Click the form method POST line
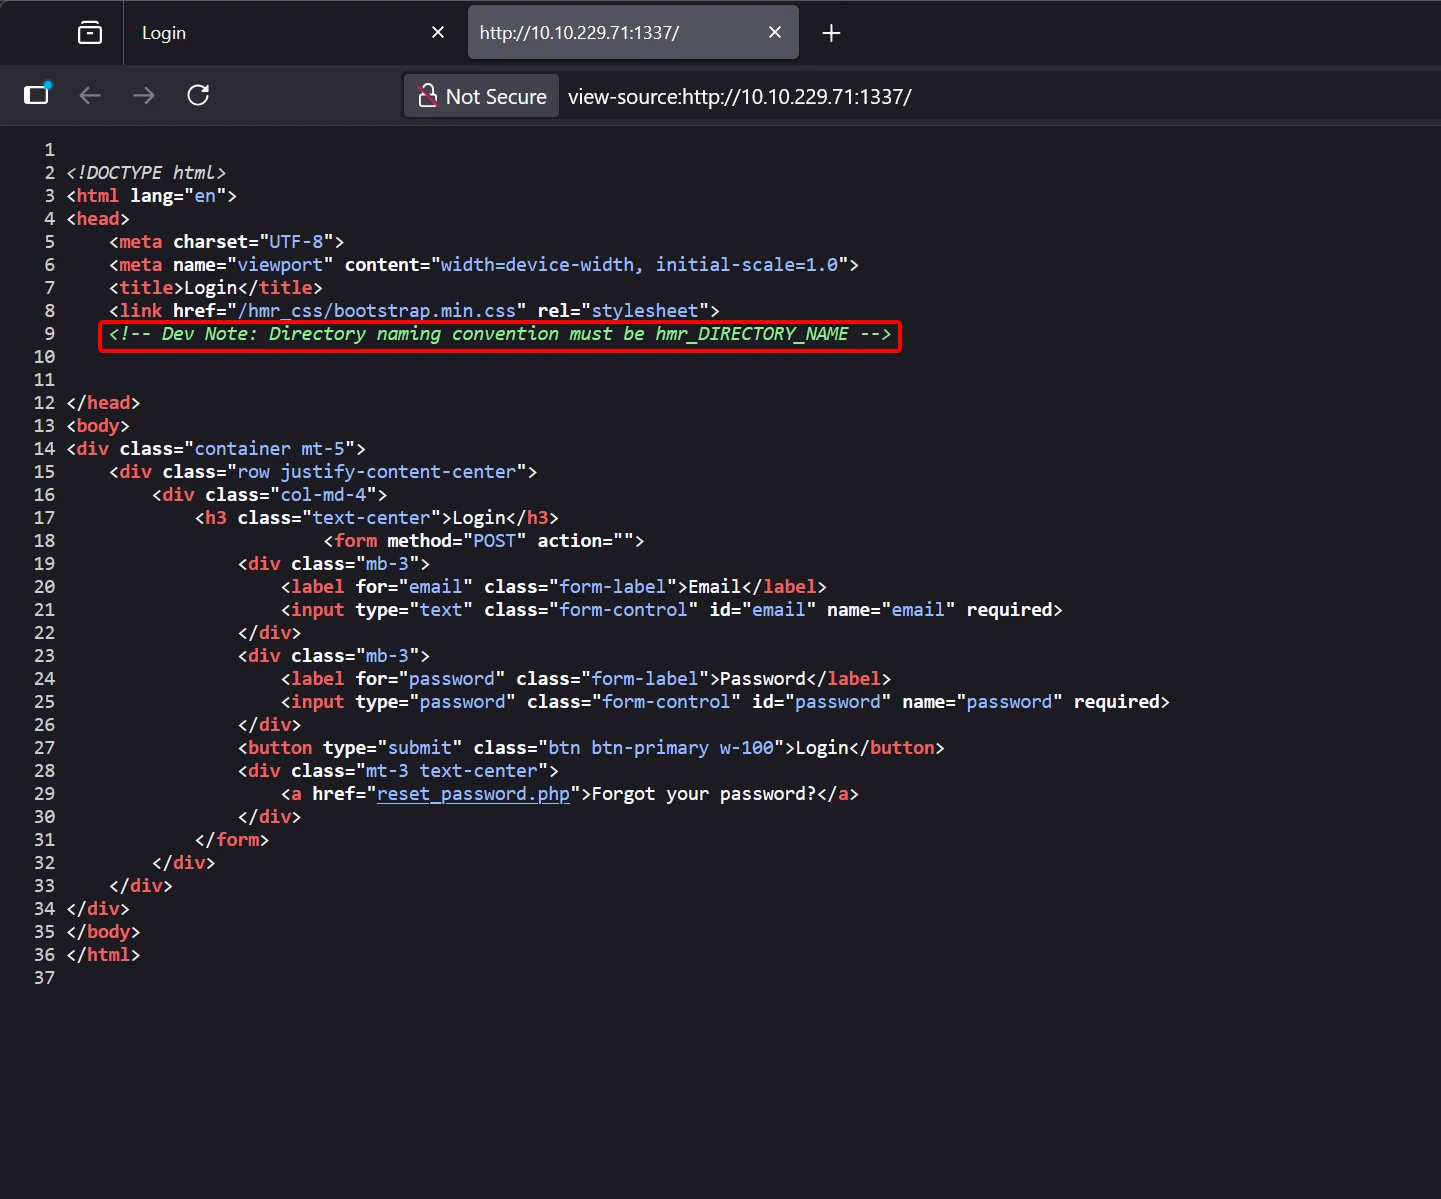Screen dimensions: 1441x1199 pos(483,541)
